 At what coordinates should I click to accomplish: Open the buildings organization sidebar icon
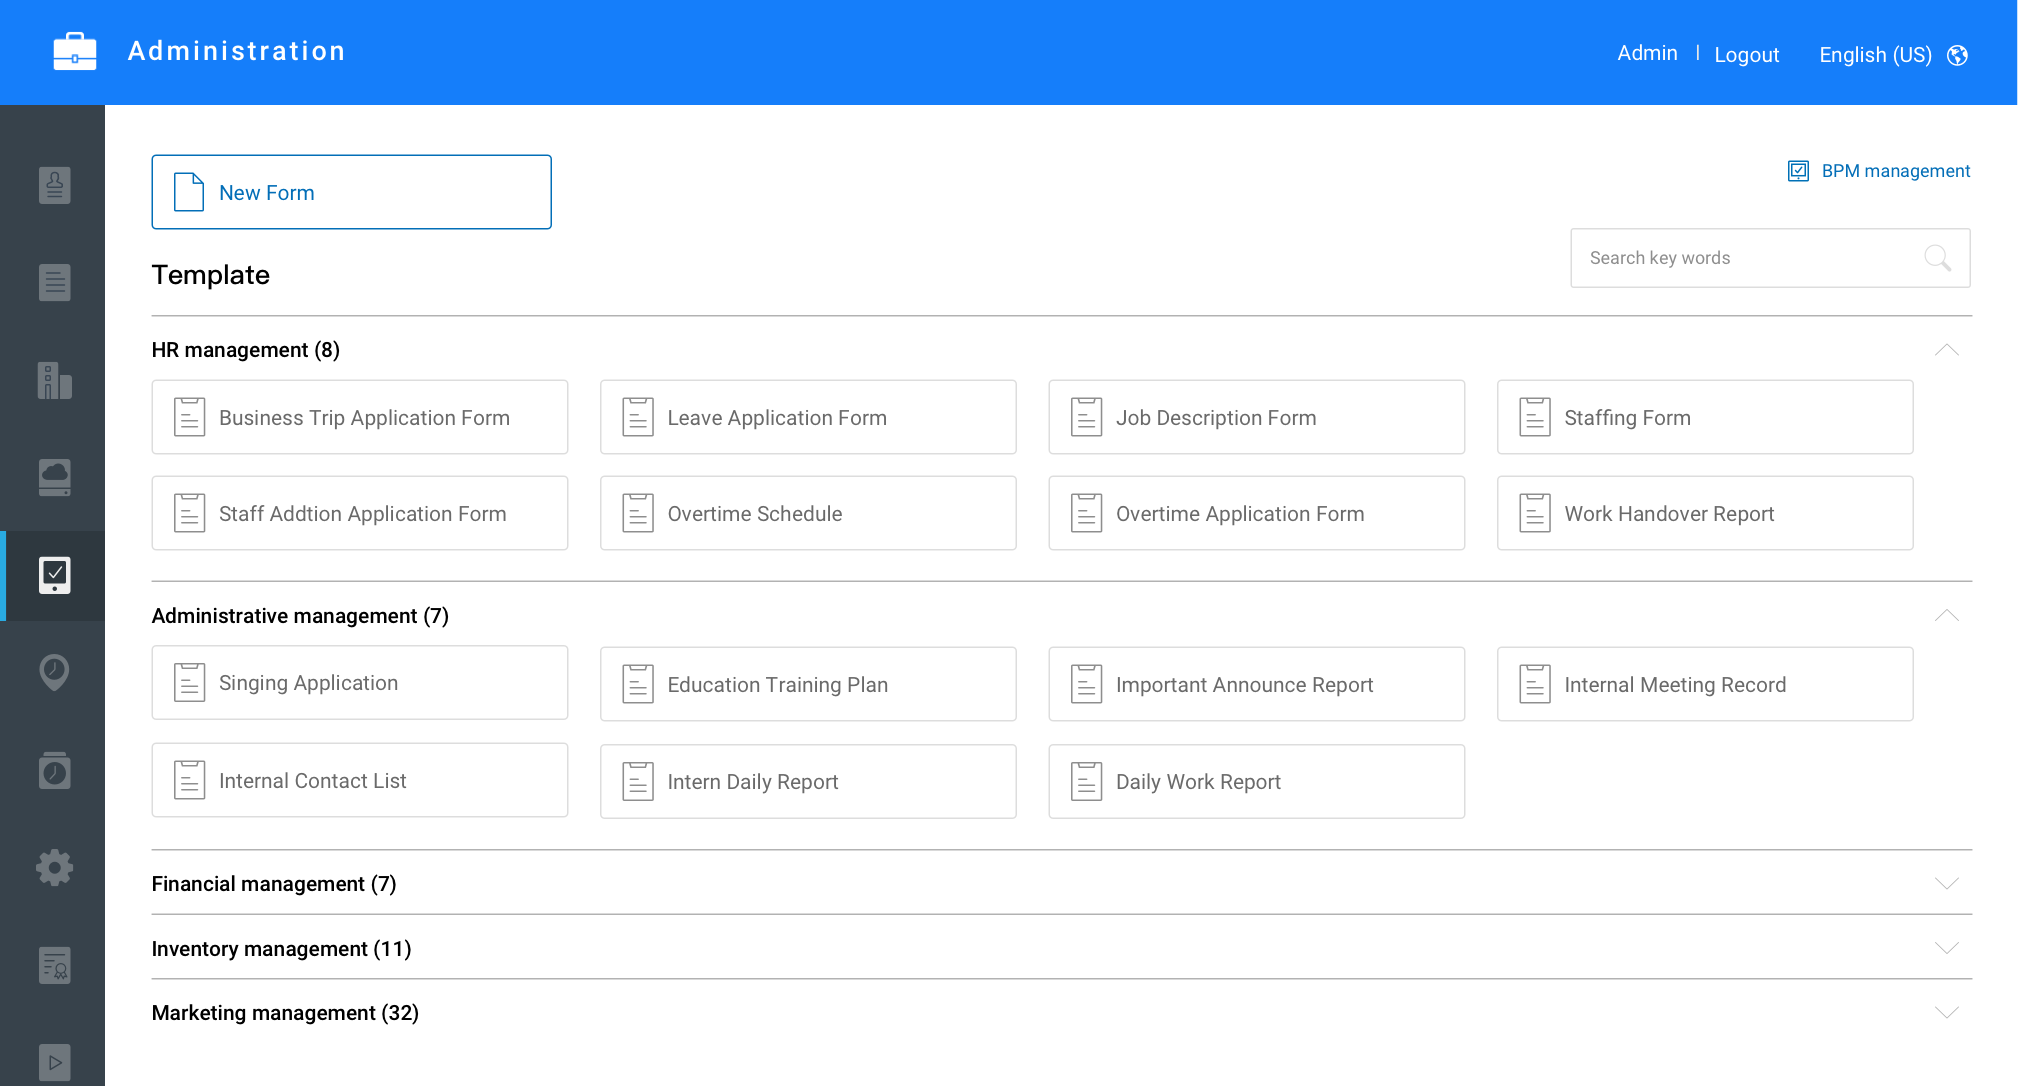click(x=54, y=380)
